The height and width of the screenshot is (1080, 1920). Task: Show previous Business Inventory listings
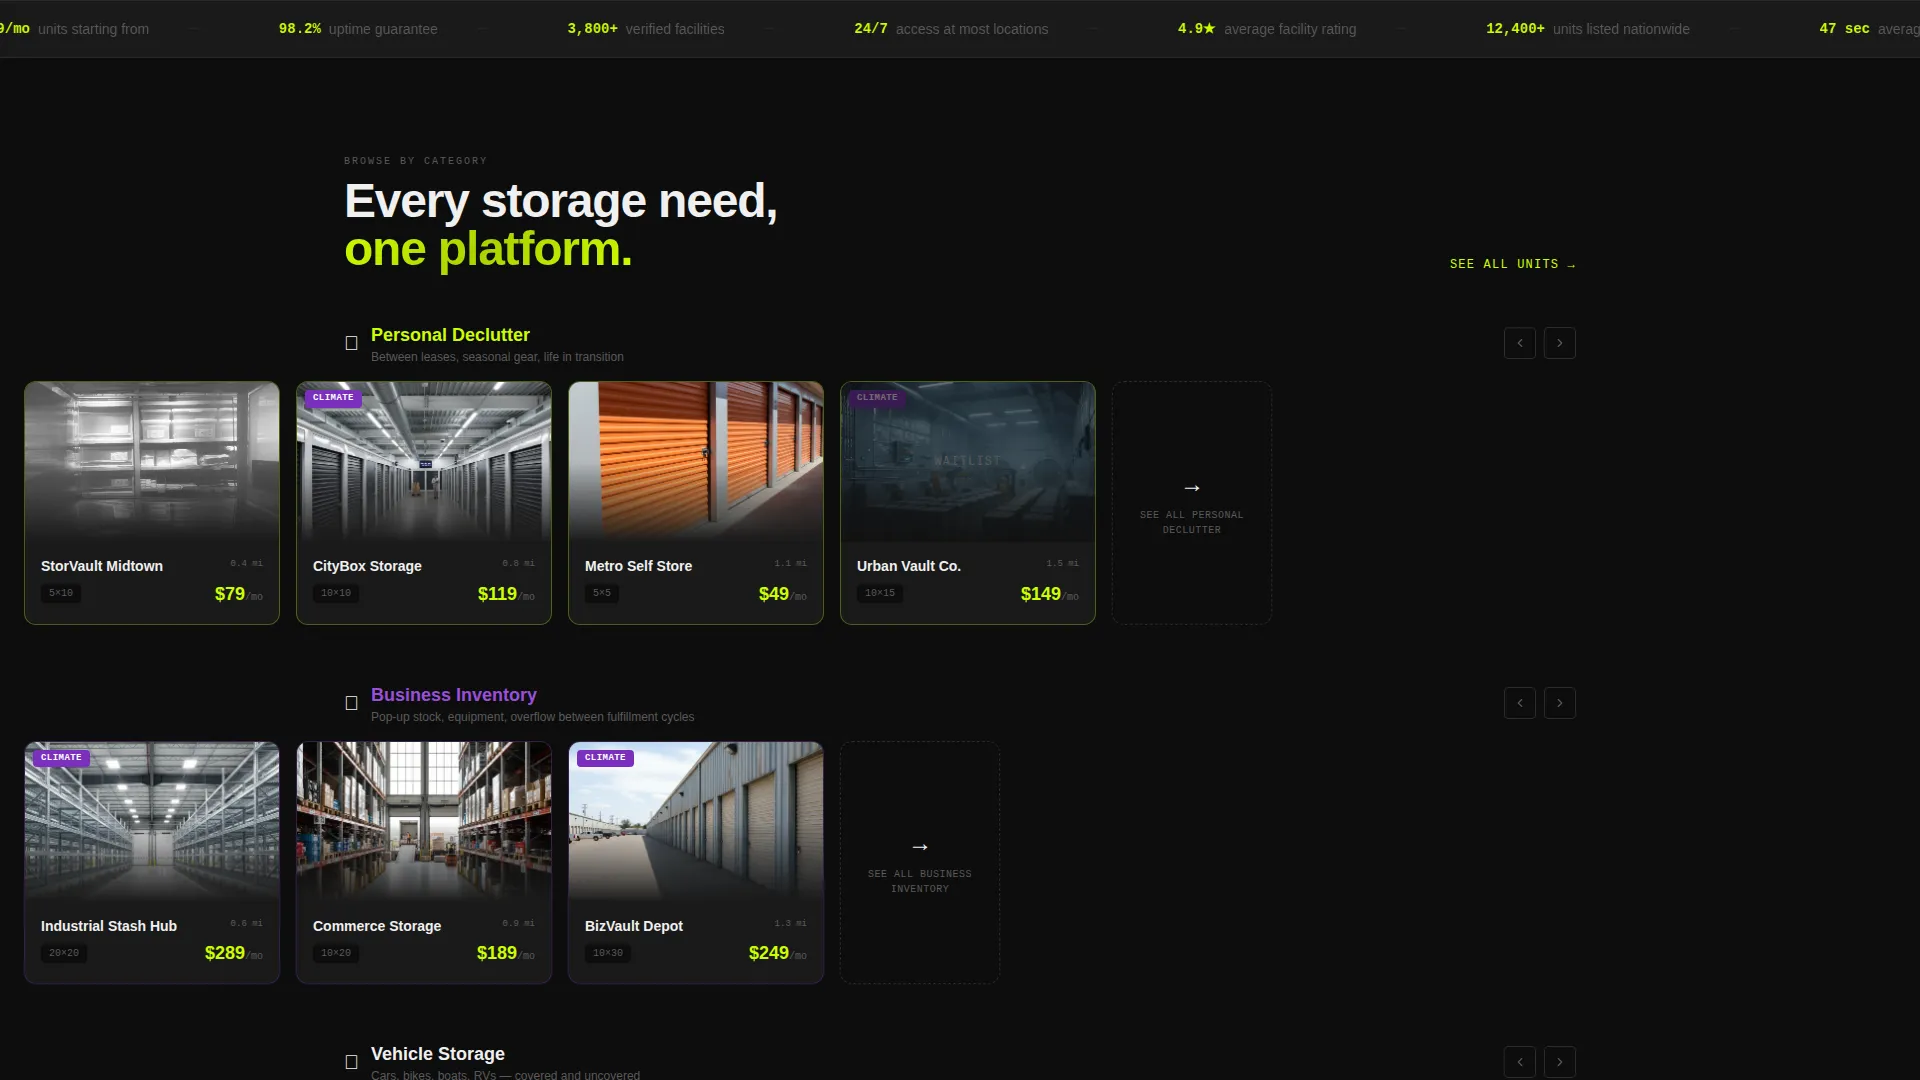[1520, 703]
